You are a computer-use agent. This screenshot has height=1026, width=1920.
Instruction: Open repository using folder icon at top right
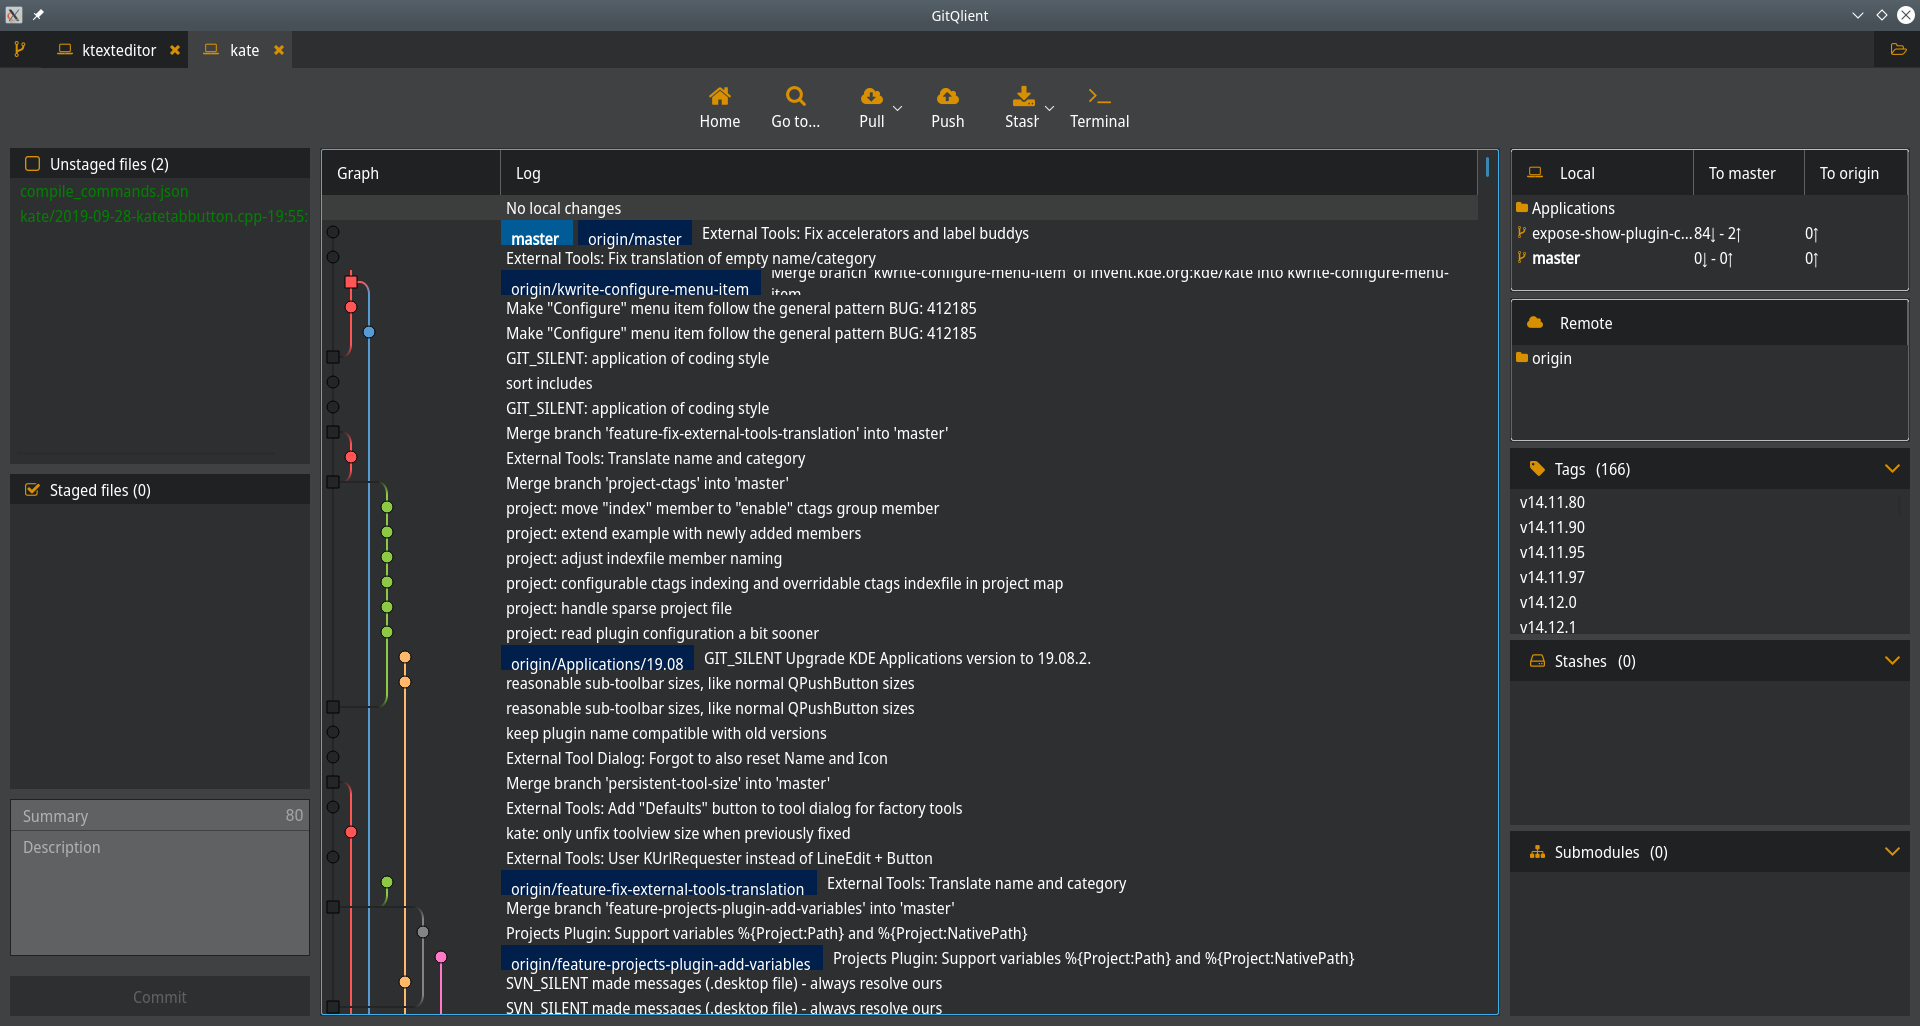[x=1897, y=49]
